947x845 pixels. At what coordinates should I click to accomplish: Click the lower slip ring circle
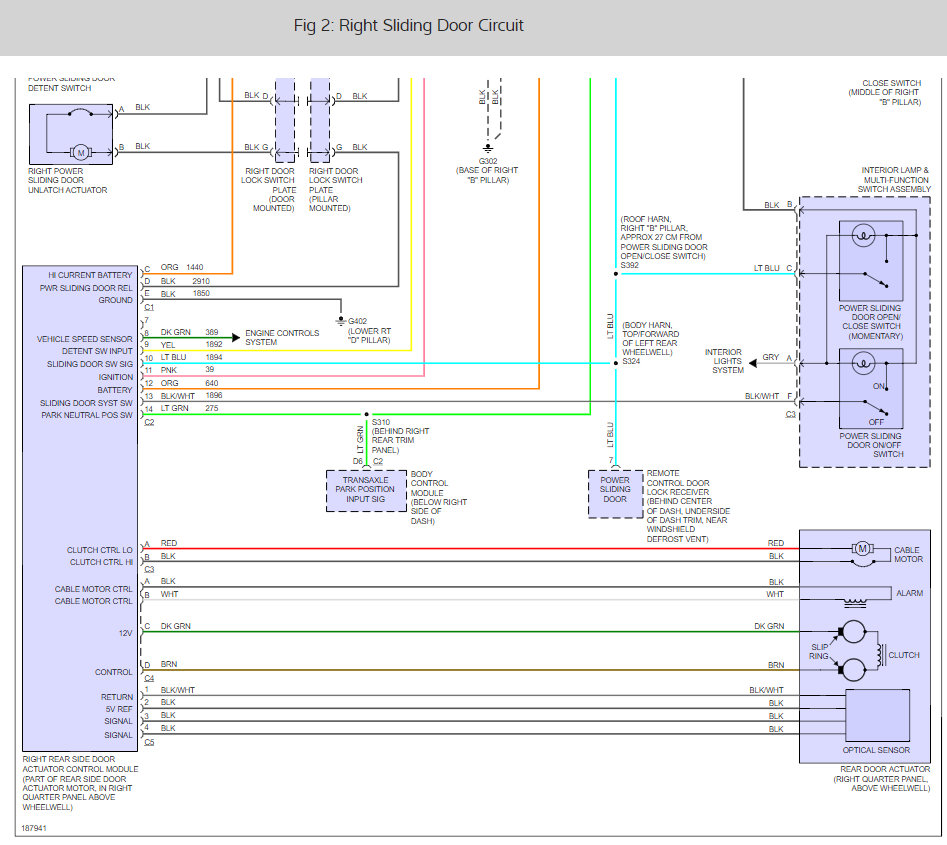(853, 670)
